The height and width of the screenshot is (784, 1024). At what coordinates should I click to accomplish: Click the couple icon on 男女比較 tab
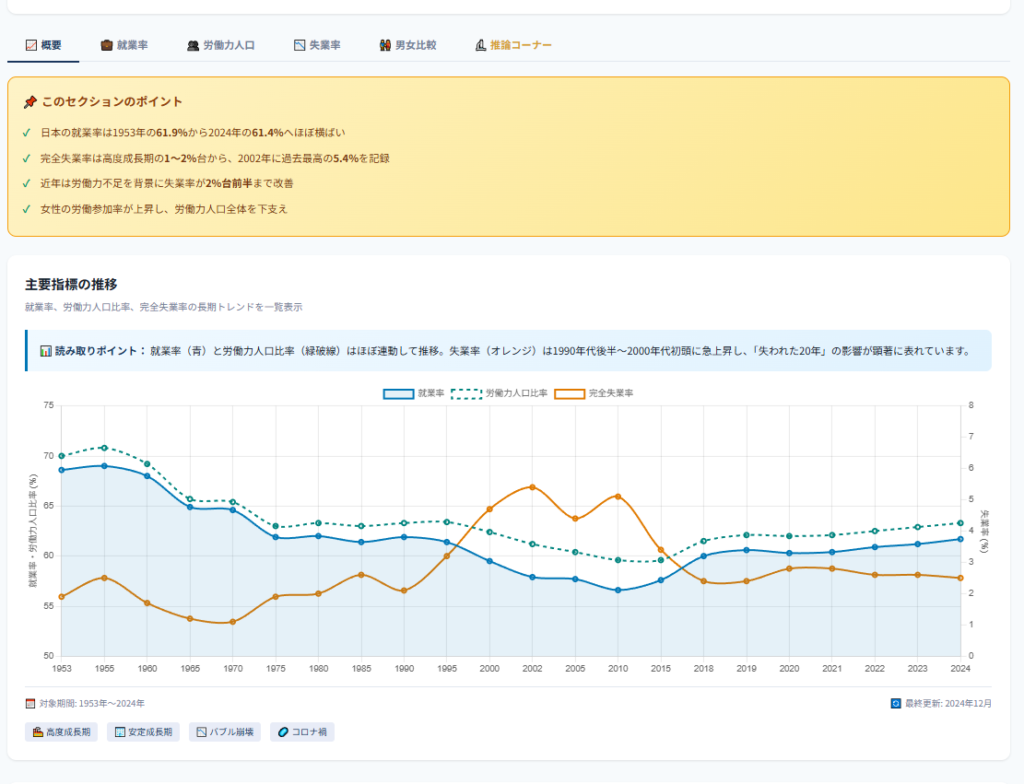point(385,45)
